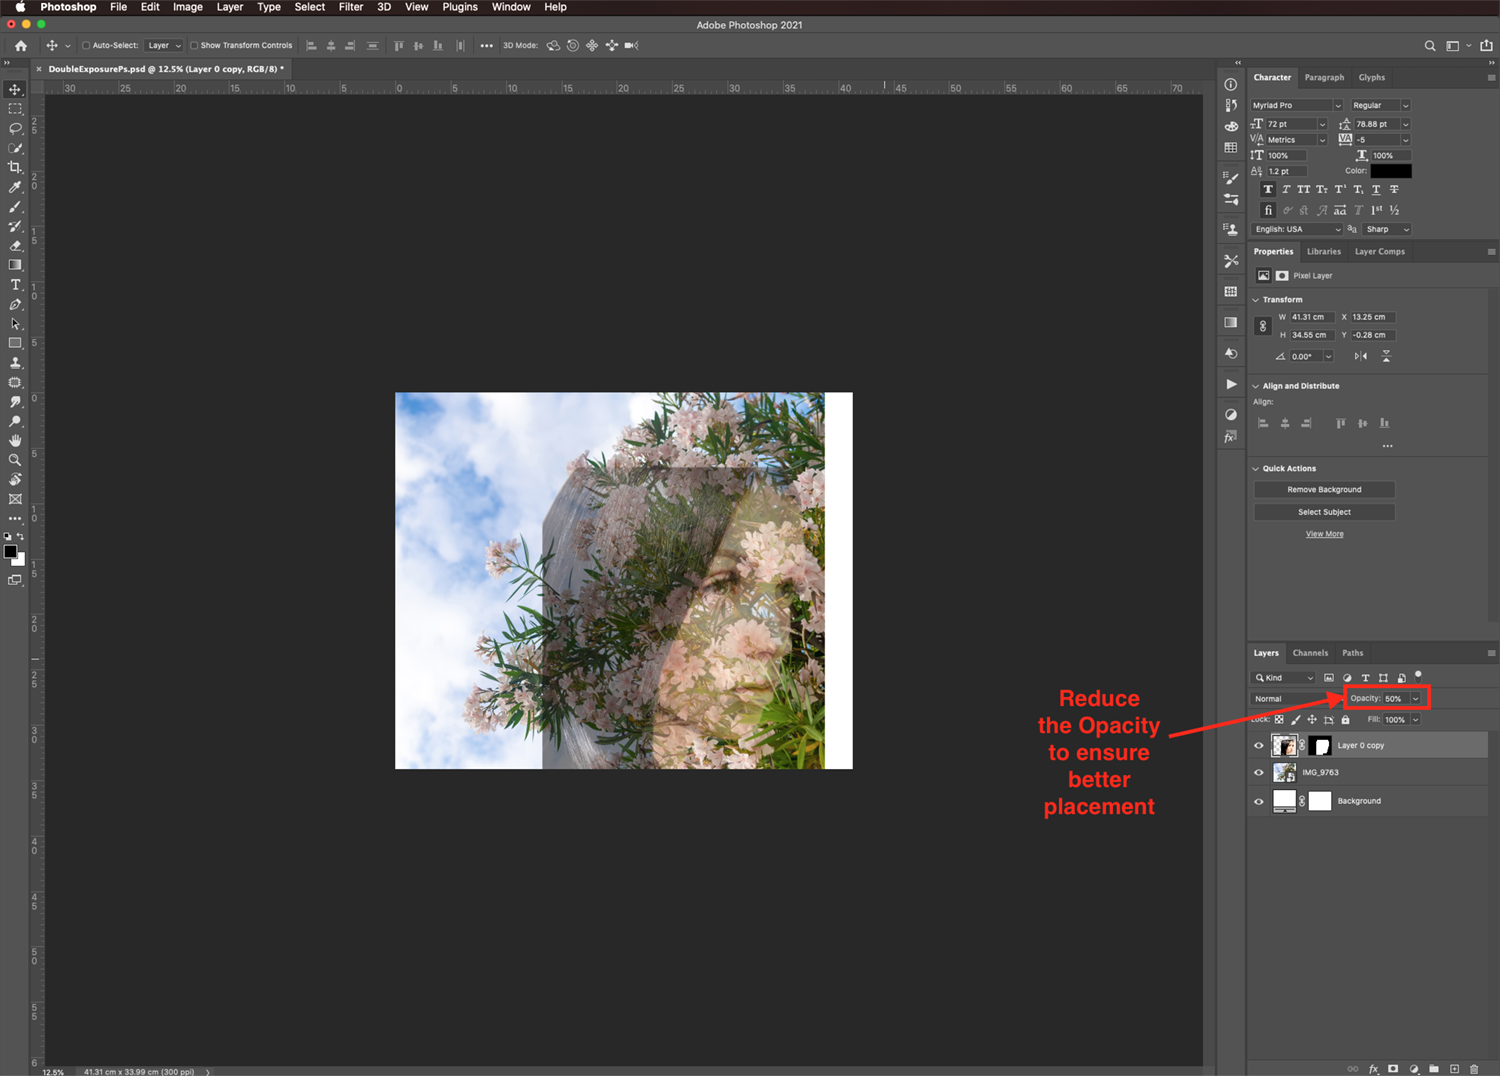
Task: Select the Move tool in the toolbar
Action: [15, 89]
